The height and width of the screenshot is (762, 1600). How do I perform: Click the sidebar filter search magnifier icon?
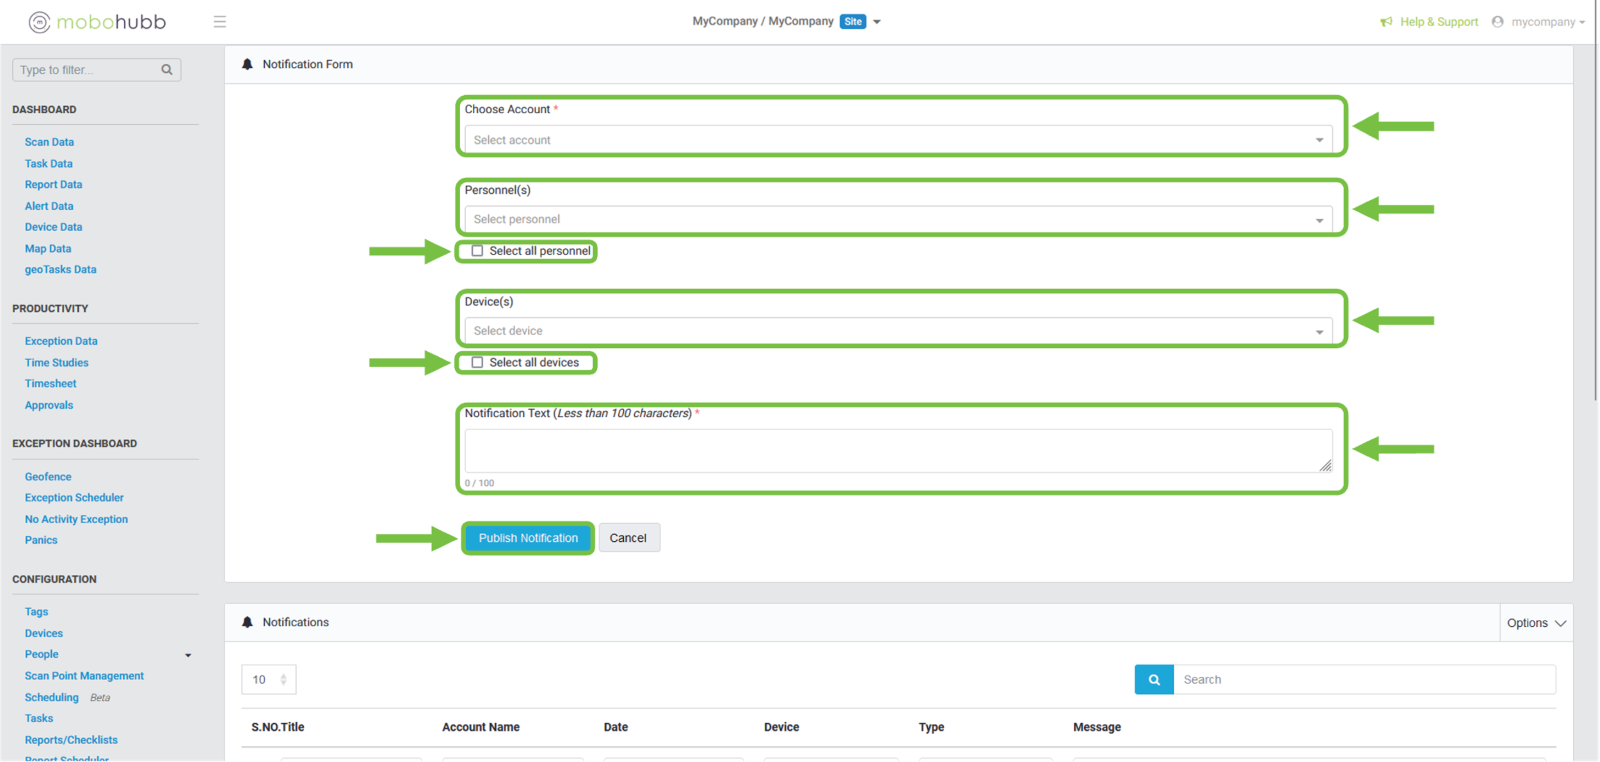[x=167, y=70]
